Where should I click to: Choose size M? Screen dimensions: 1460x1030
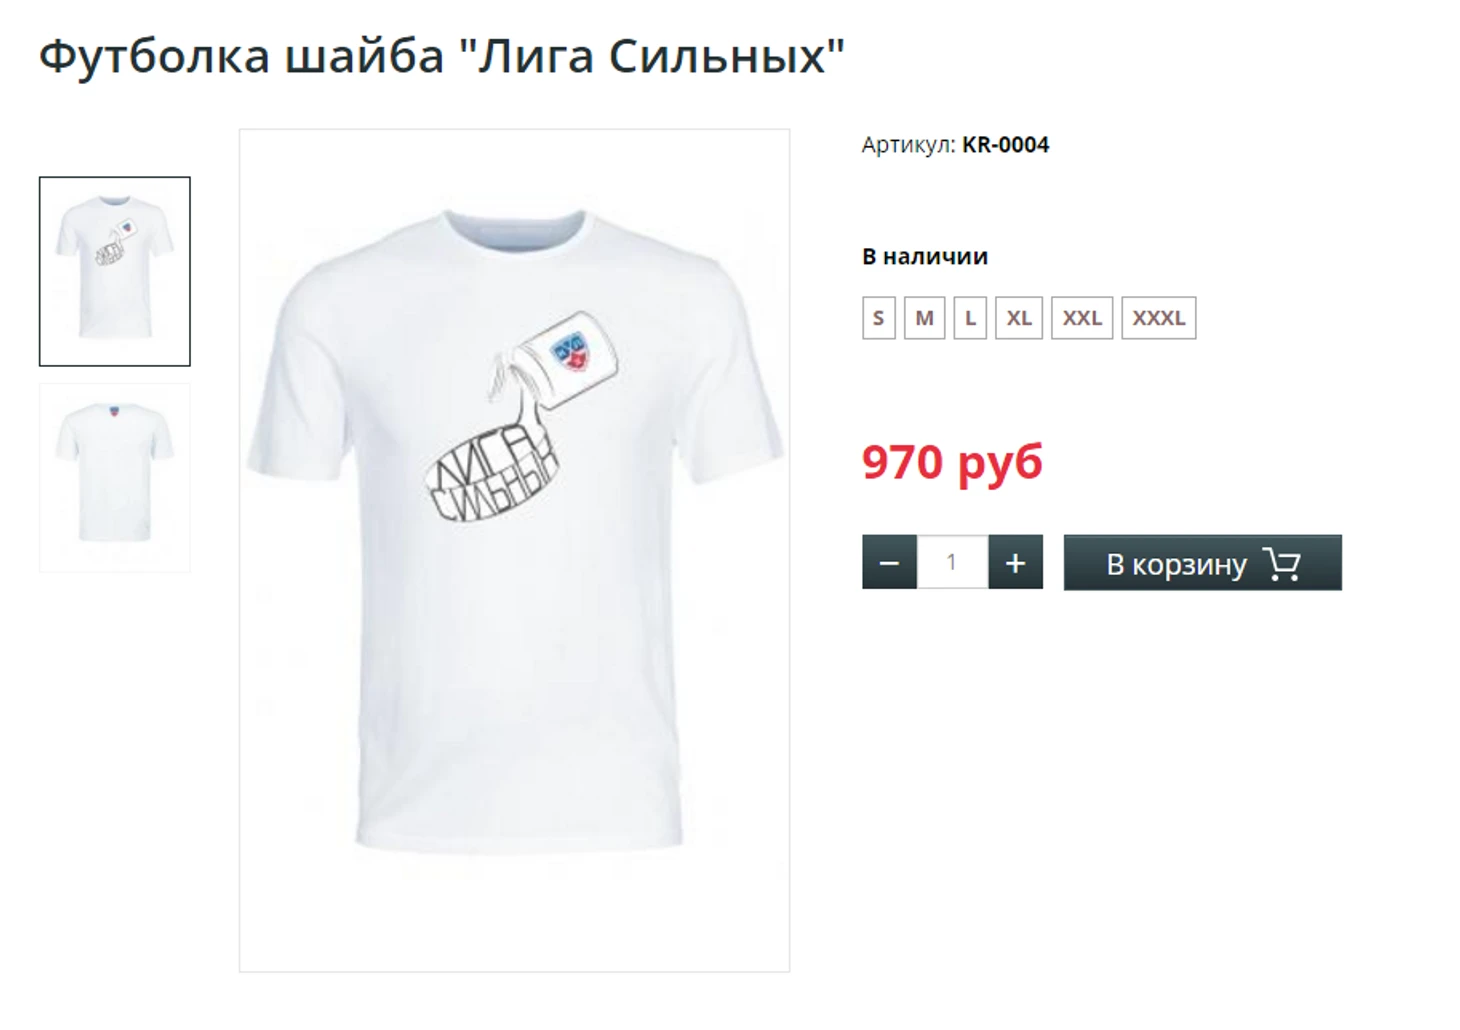pos(924,318)
